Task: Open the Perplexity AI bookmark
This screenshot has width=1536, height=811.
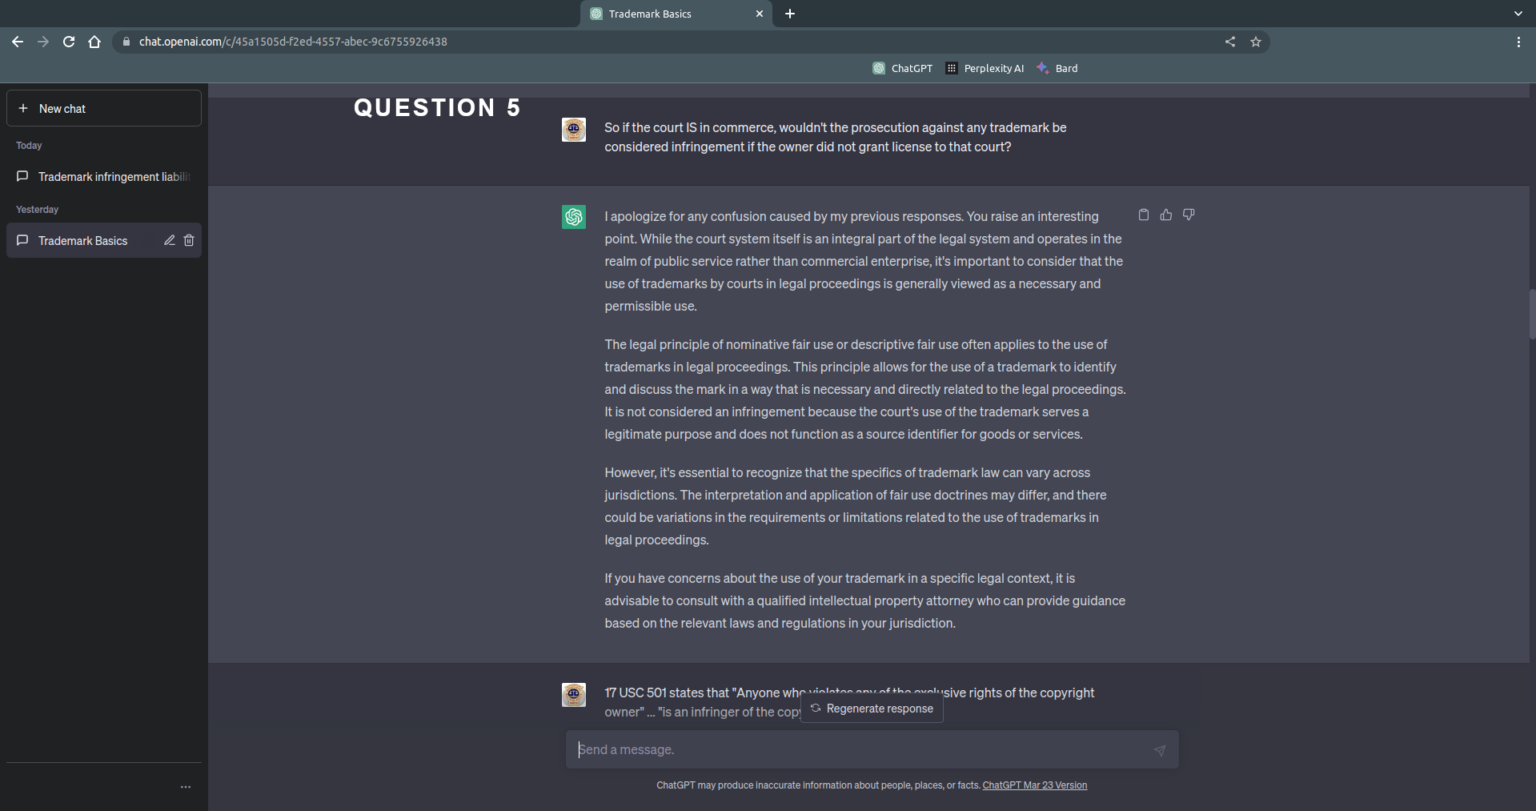Action: tap(985, 68)
